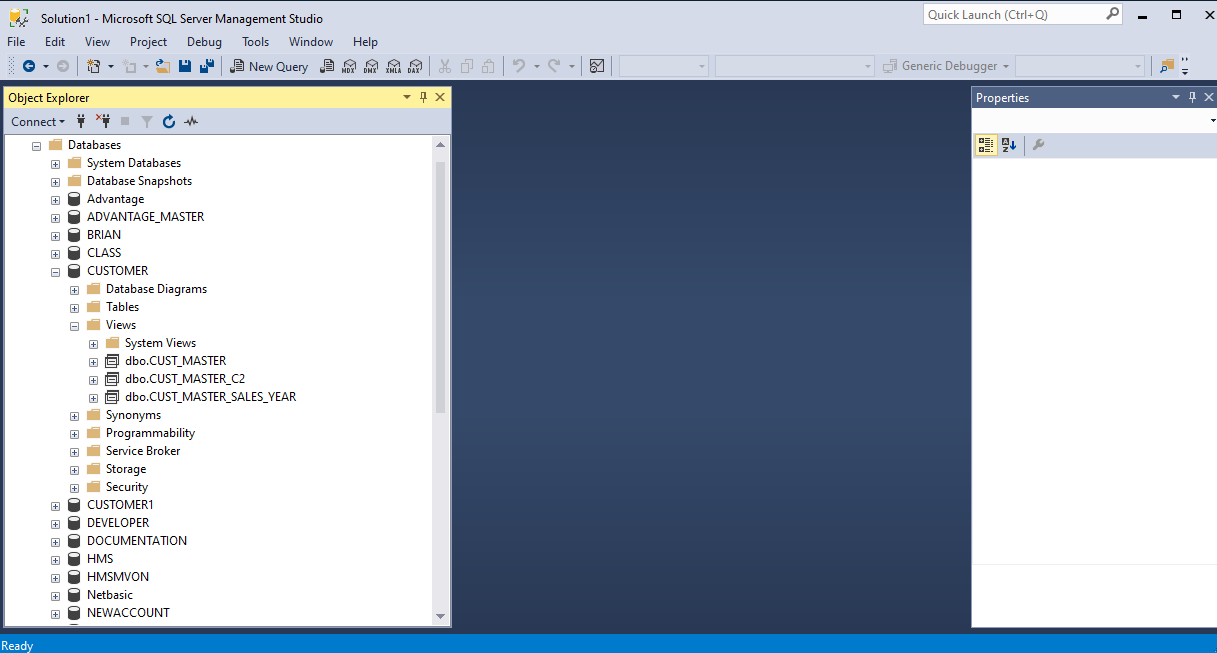
Task: Open Object Explorer window position menu
Action: (407, 97)
